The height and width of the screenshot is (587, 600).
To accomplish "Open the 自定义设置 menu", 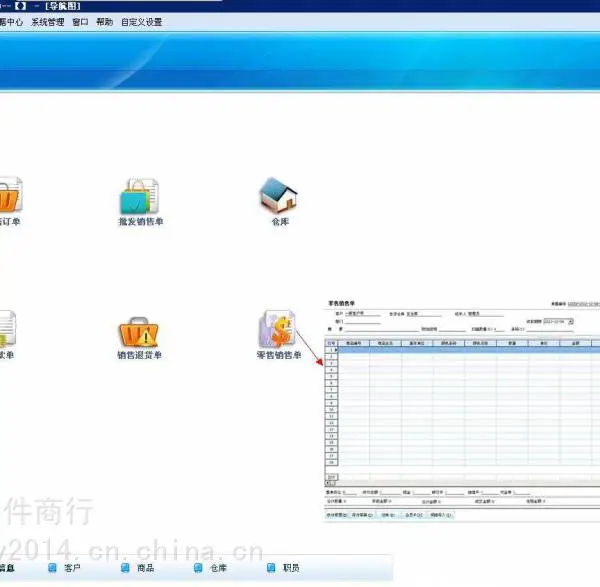I will click(x=142, y=22).
